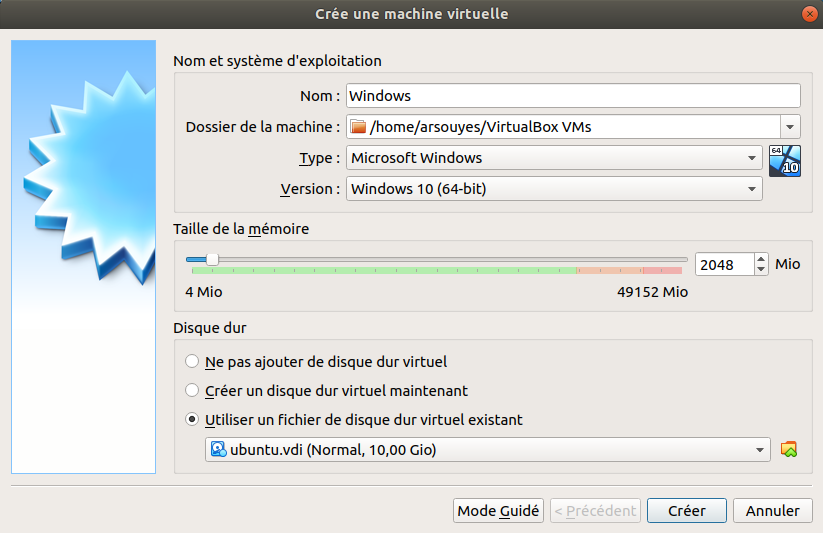Image resolution: width=823 pixels, height=533 pixels.
Task: Increase memory with the spinbox up arrow
Action: point(761,259)
